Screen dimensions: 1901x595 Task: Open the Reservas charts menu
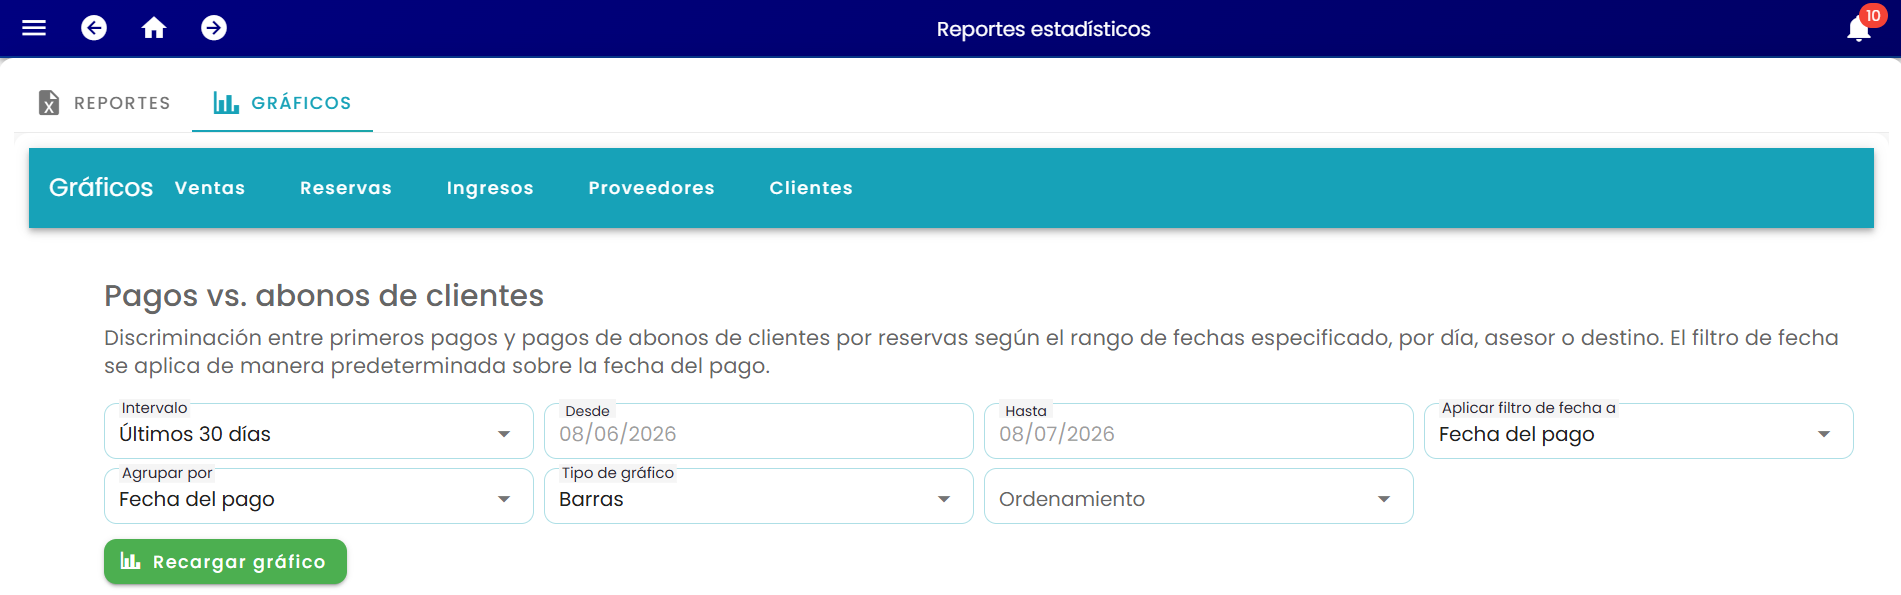pyautogui.click(x=346, y=188)
